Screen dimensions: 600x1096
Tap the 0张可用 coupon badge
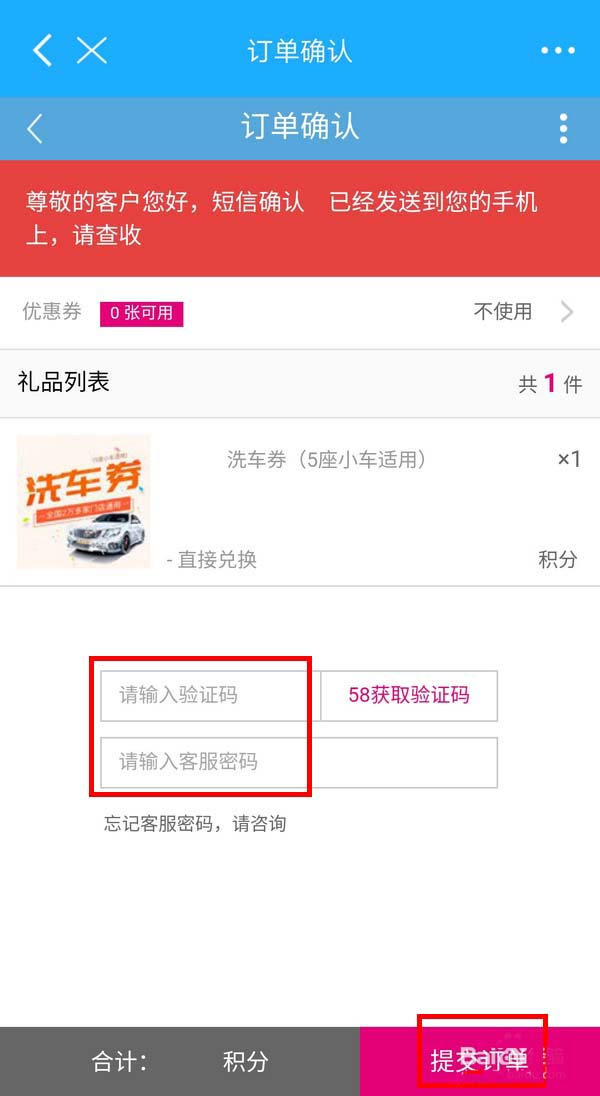click(x=141, y=313)
